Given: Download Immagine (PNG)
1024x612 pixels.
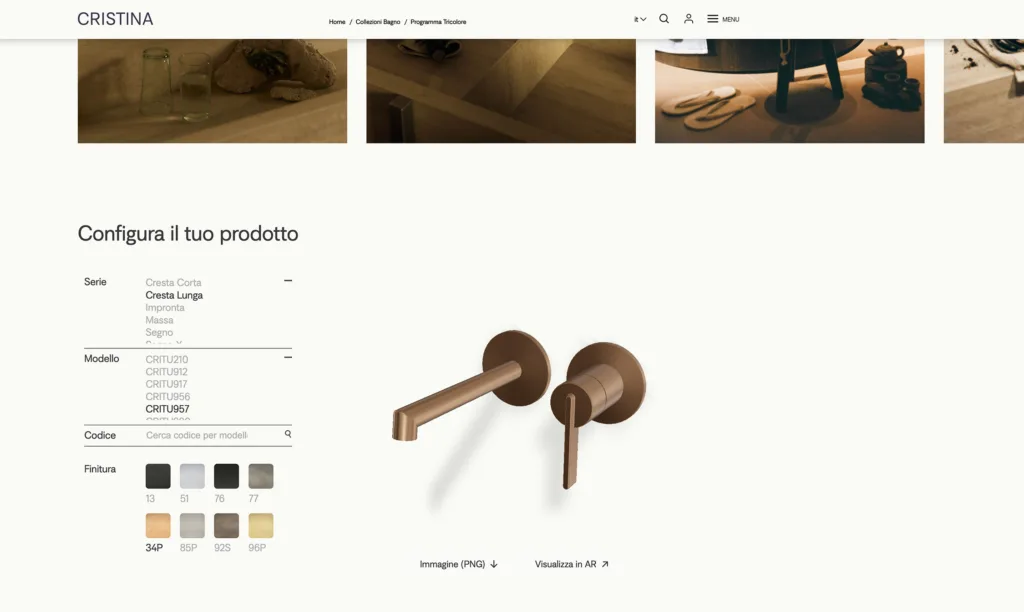Looking at the screenshot, I should pyautogui.click(x=458, y=564).
